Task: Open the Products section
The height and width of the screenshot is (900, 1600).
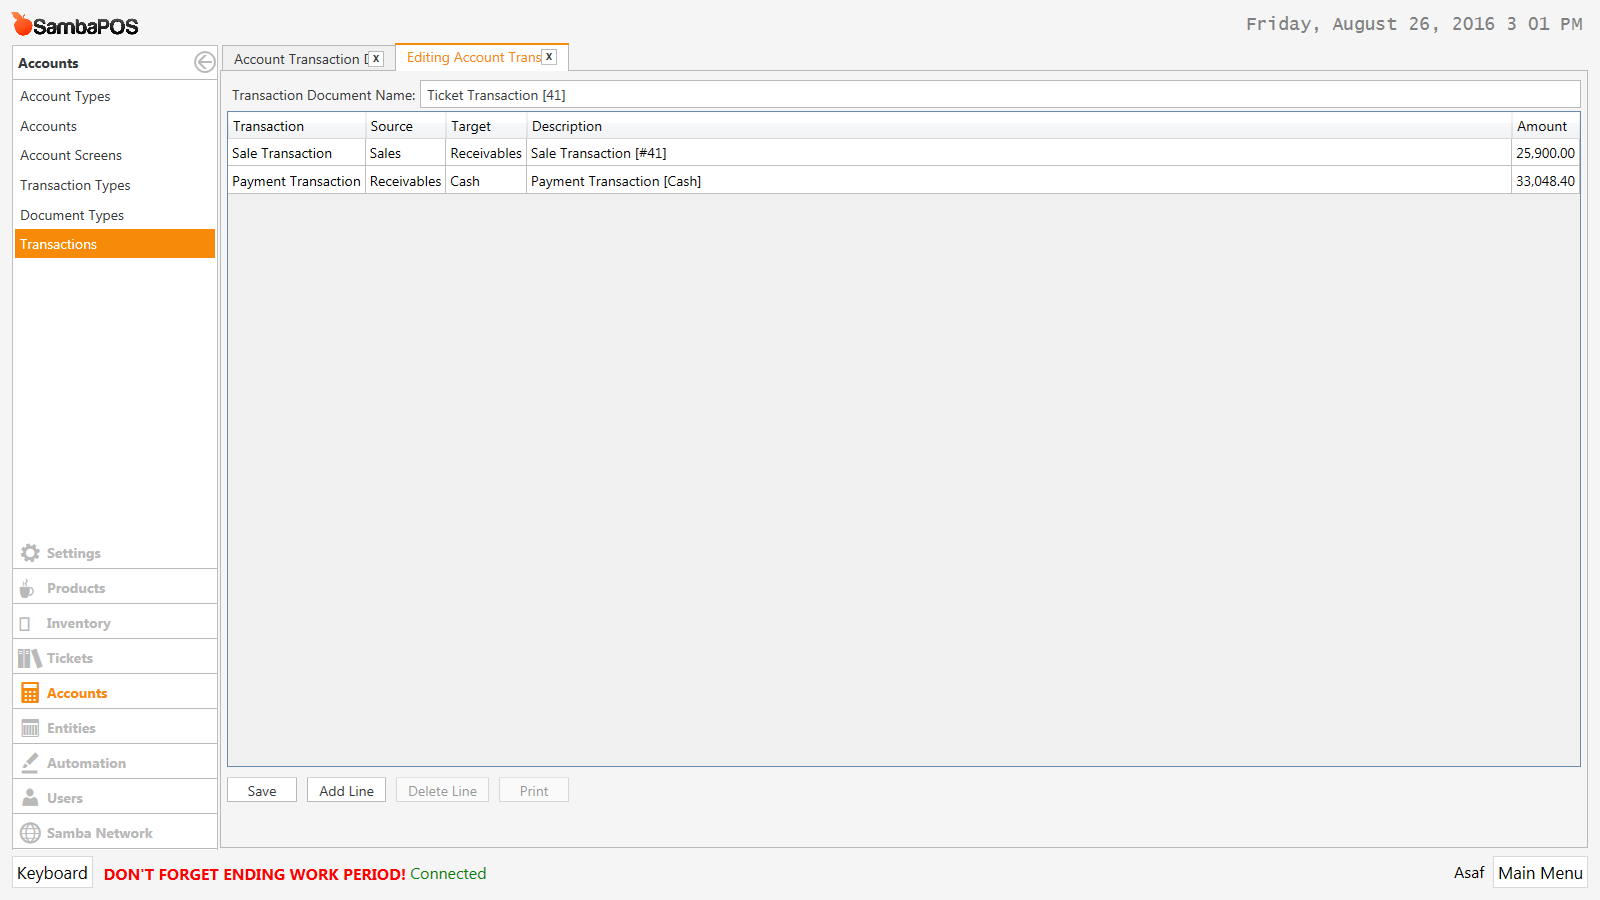Action: click(115, 588)
